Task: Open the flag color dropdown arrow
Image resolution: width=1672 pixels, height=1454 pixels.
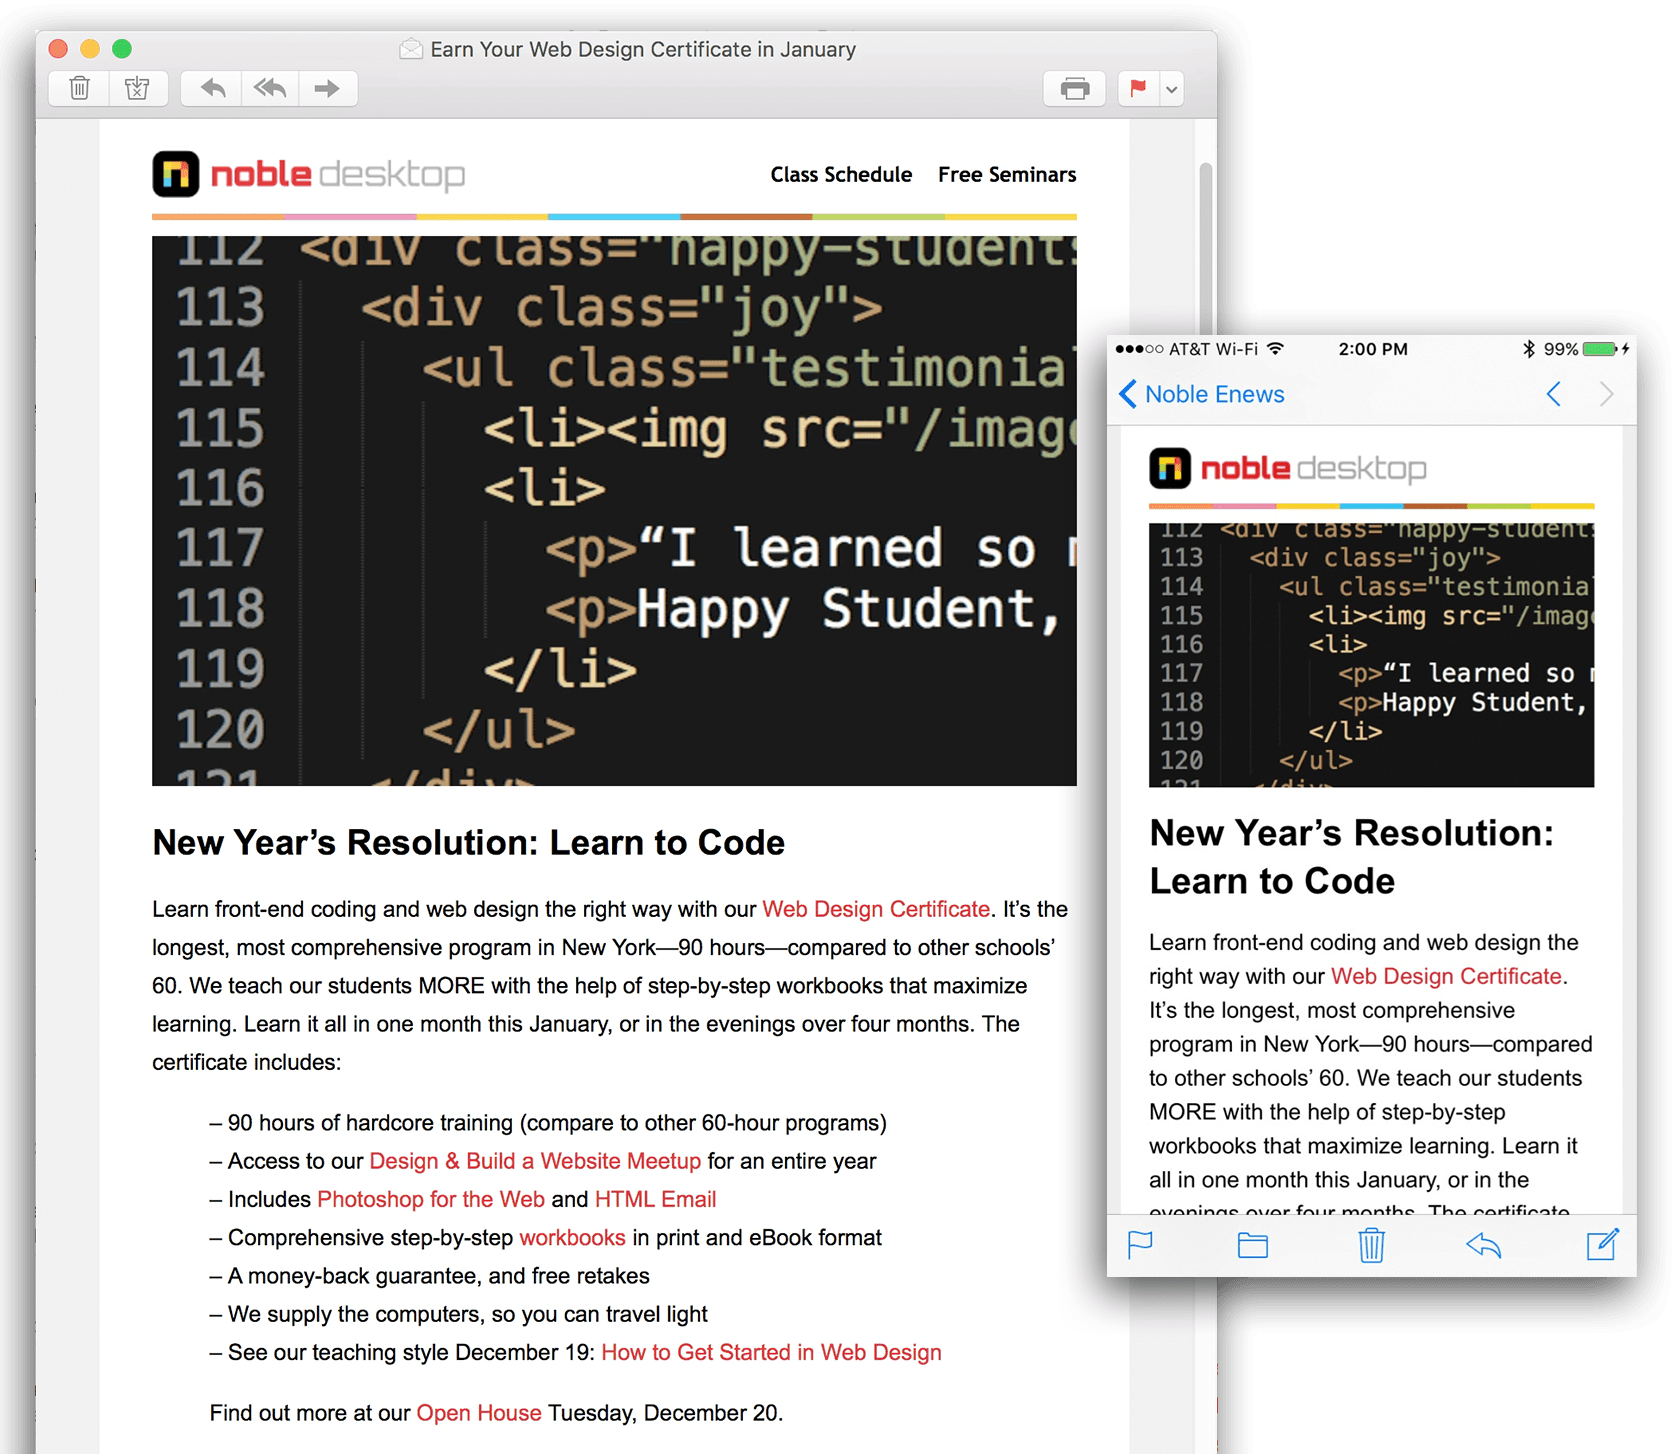Action: point(1172,89)
